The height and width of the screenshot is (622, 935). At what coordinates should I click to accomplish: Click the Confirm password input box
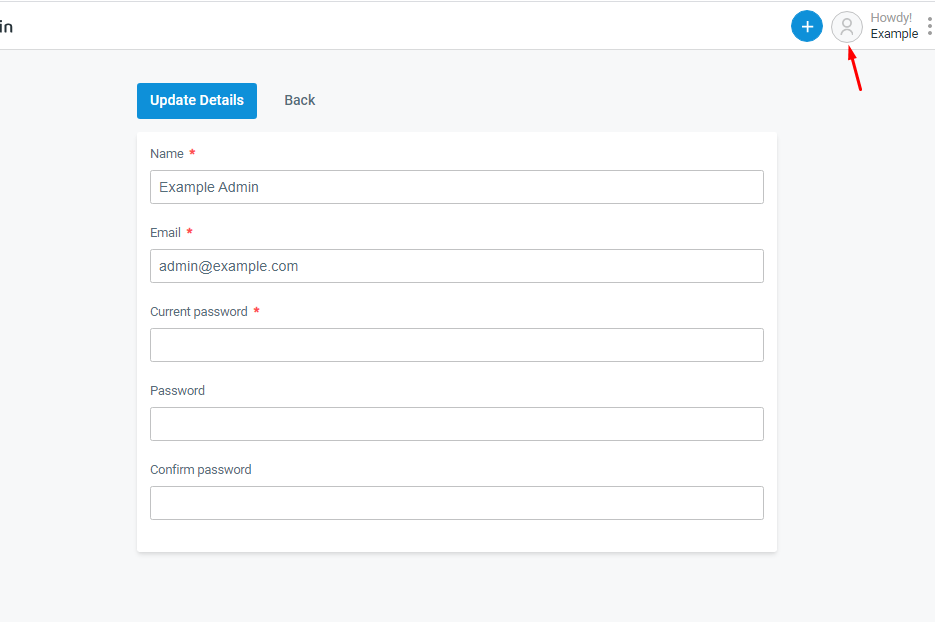click(456, 503)
